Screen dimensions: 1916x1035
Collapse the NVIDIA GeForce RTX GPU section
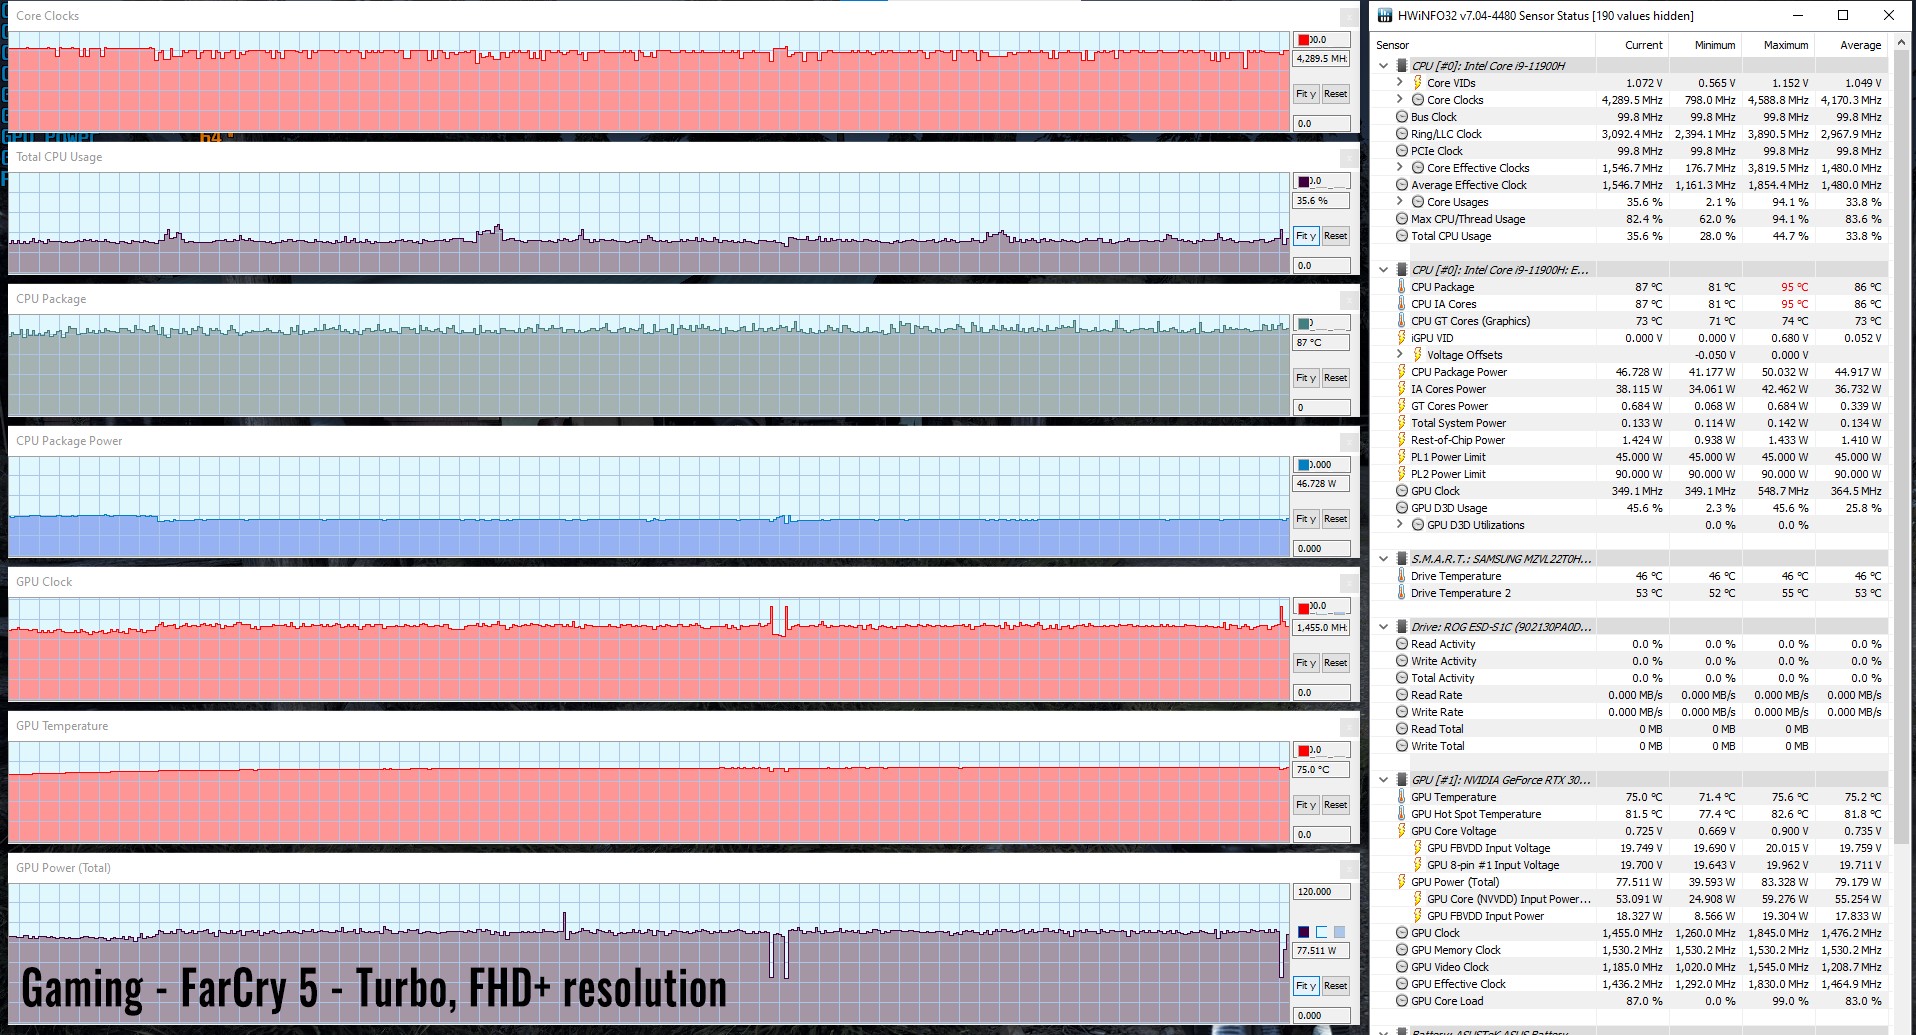pos(1384,780)
